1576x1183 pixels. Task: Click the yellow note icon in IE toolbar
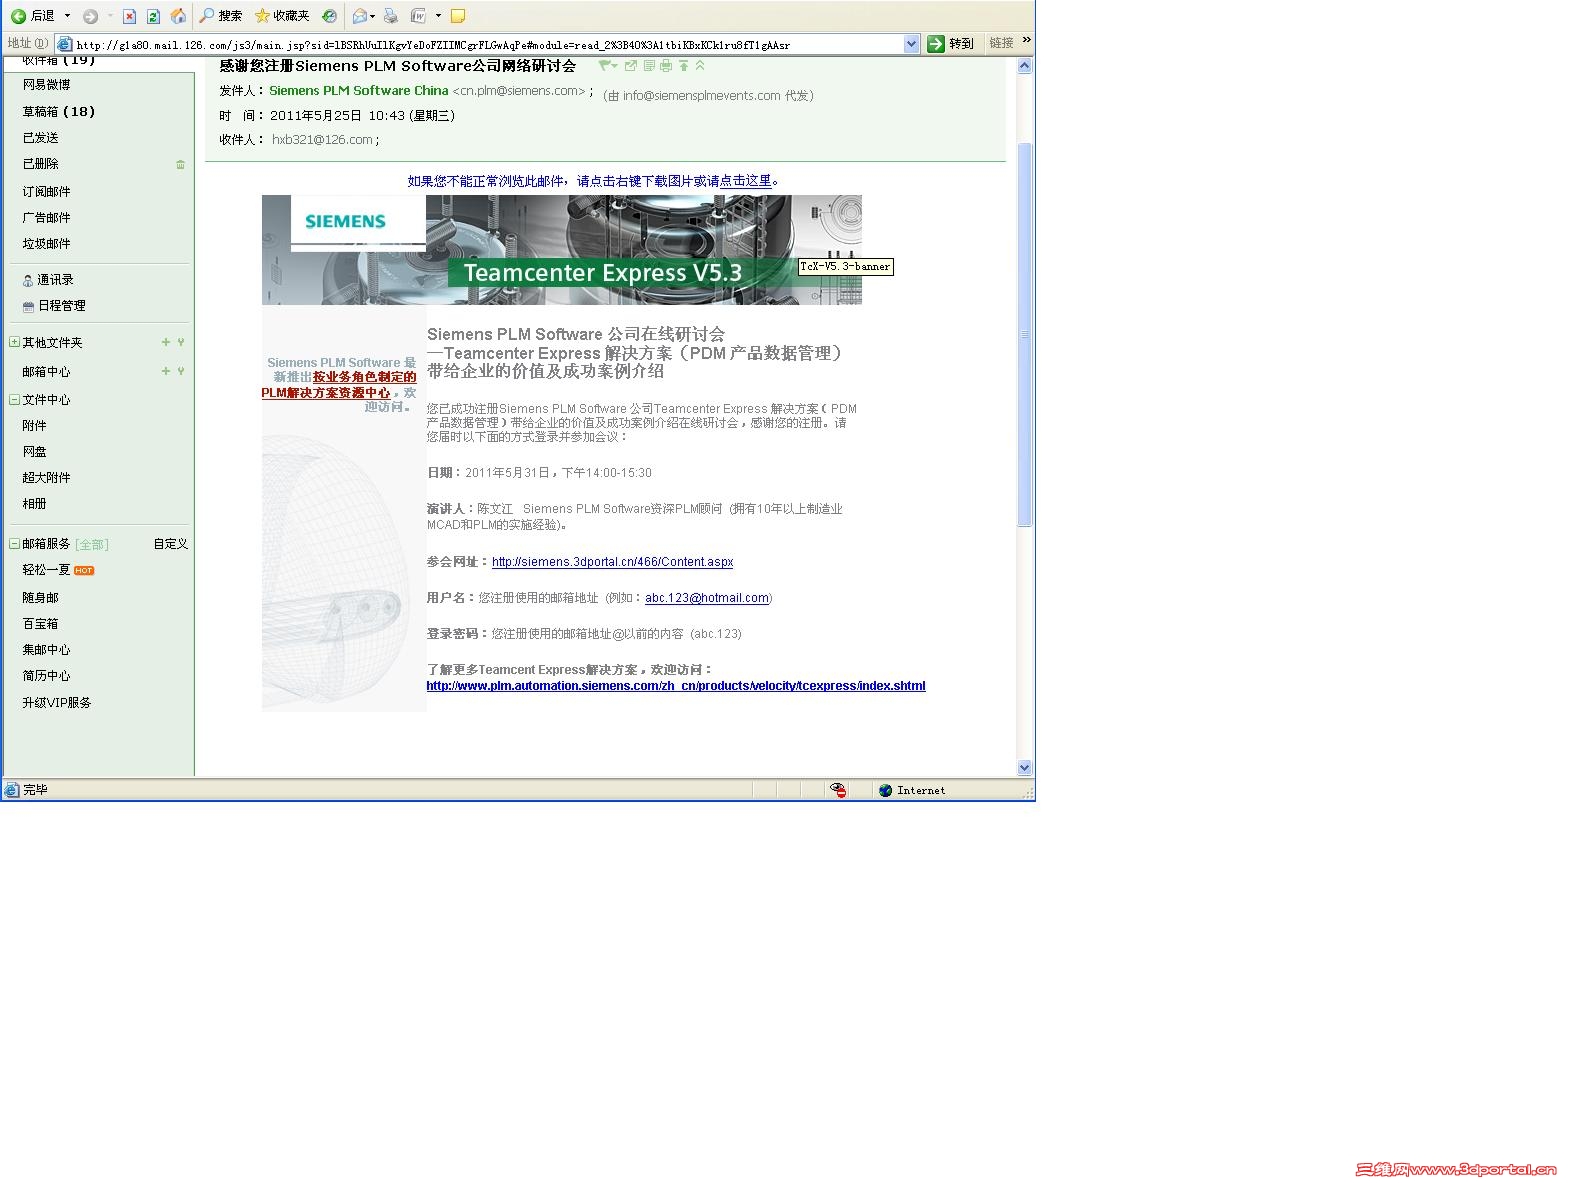click(x=458, y=16)
